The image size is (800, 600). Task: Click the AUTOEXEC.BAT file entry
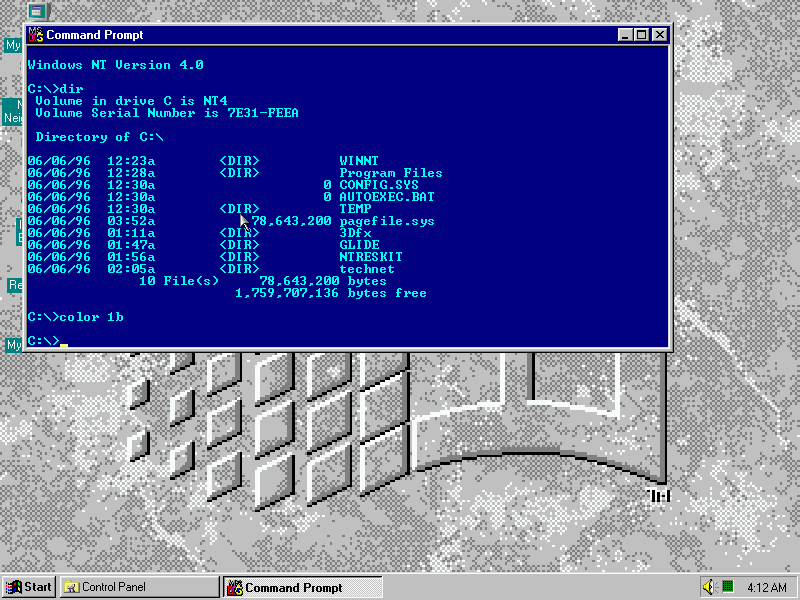(x=387, y=197)
